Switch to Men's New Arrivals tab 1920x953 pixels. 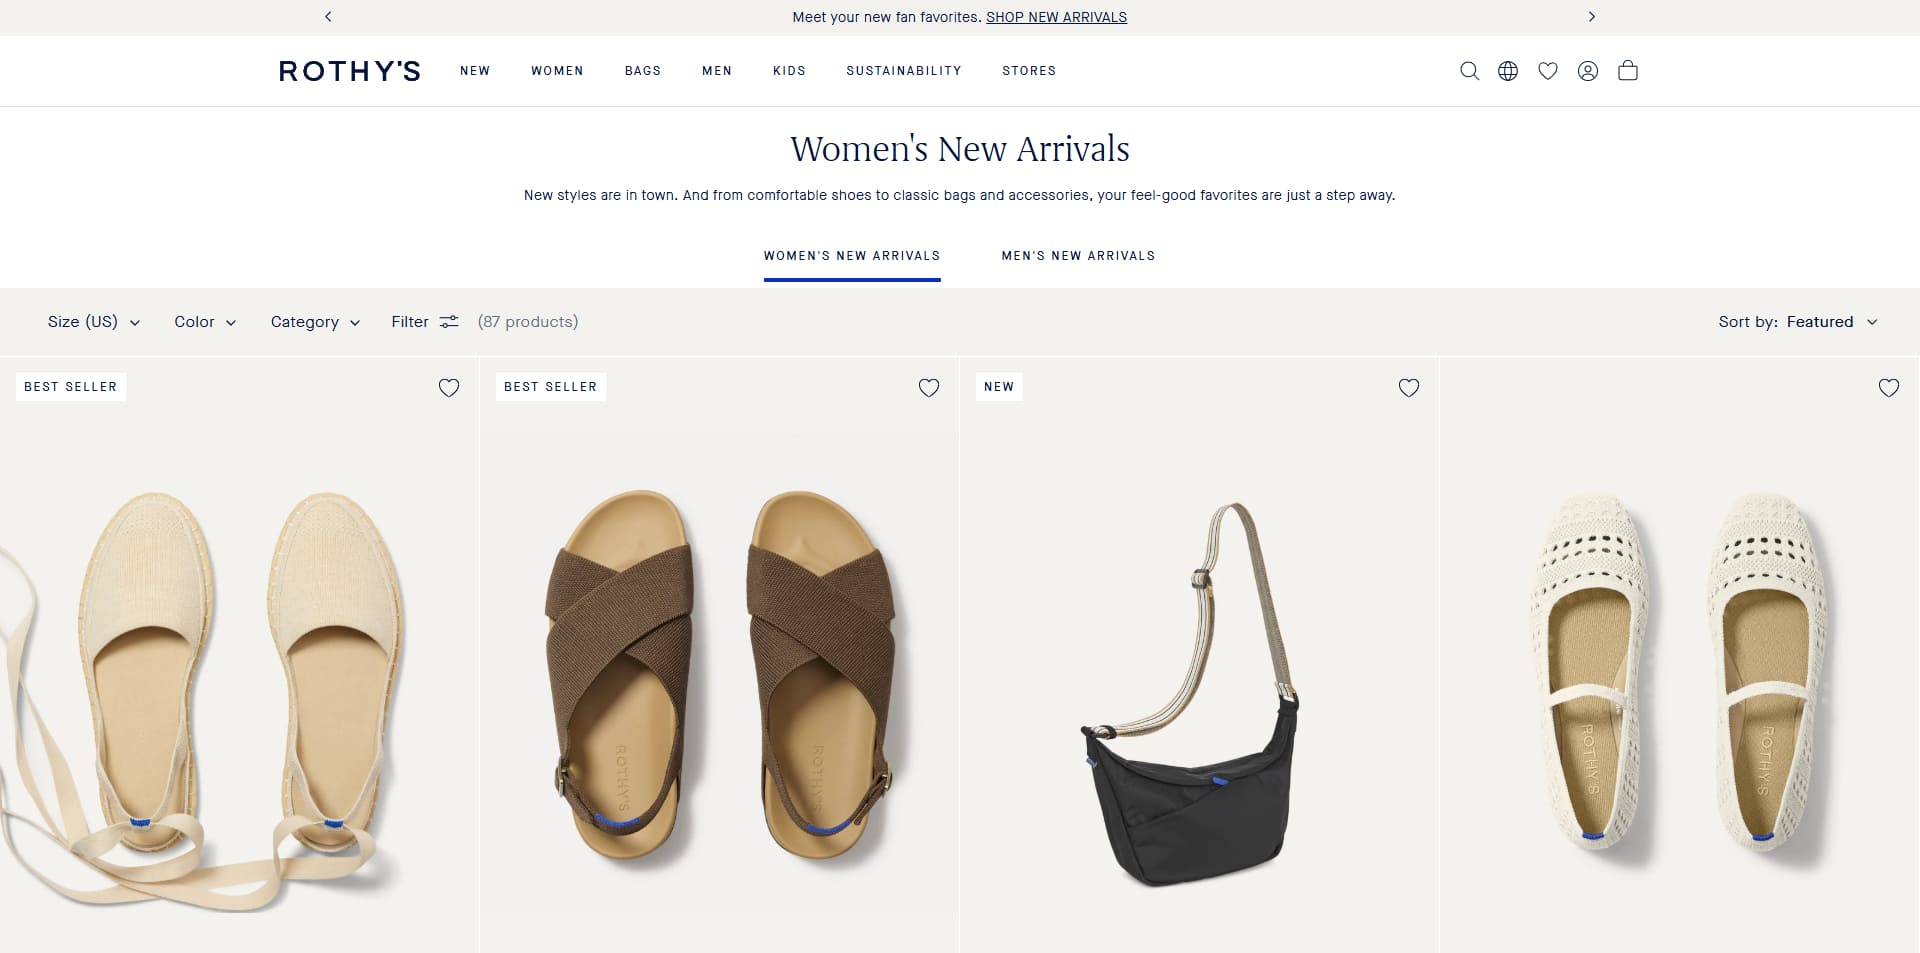click(1078, 256)
